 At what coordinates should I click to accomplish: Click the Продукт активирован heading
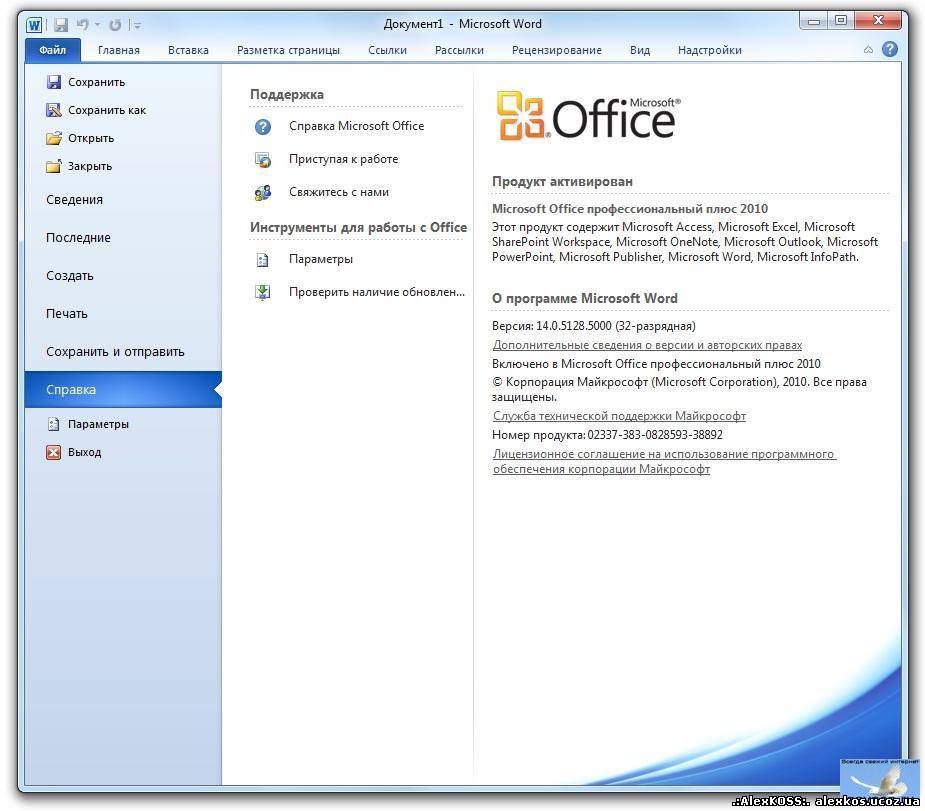[x=562, y=182]
